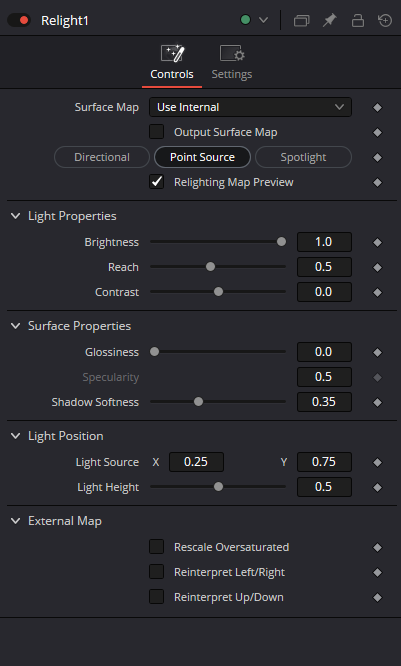
Task: Collapse the Surface Properties section
Action: [x=16, y=326]
